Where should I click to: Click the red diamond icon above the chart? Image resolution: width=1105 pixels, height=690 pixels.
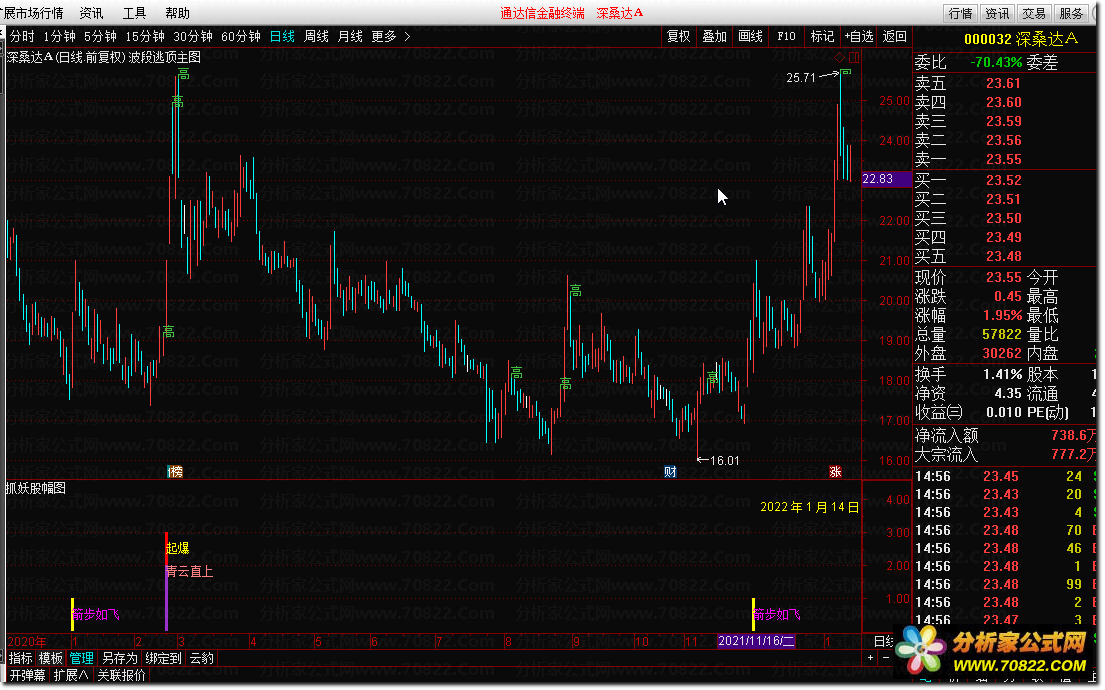tap(839, 57)
